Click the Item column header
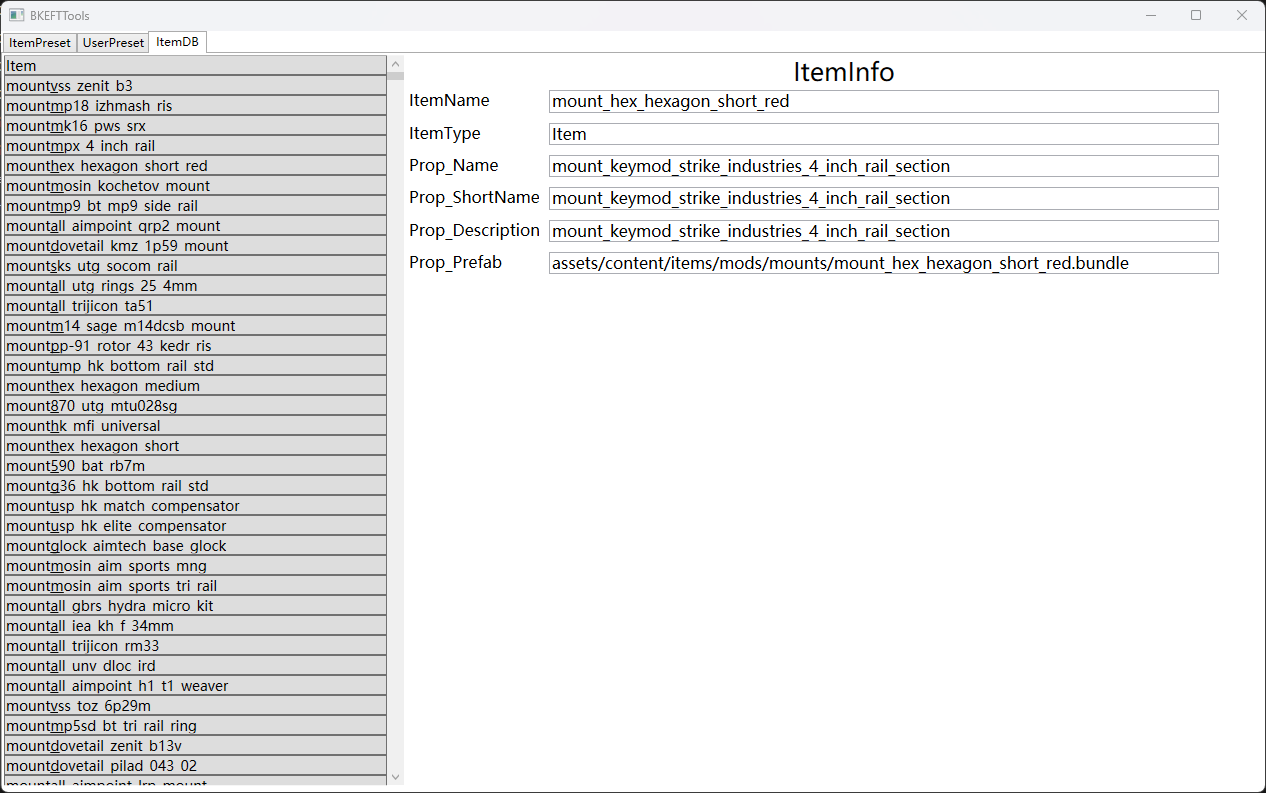Viewport: 1266px width, 793px height. click(x=195, y=66)
